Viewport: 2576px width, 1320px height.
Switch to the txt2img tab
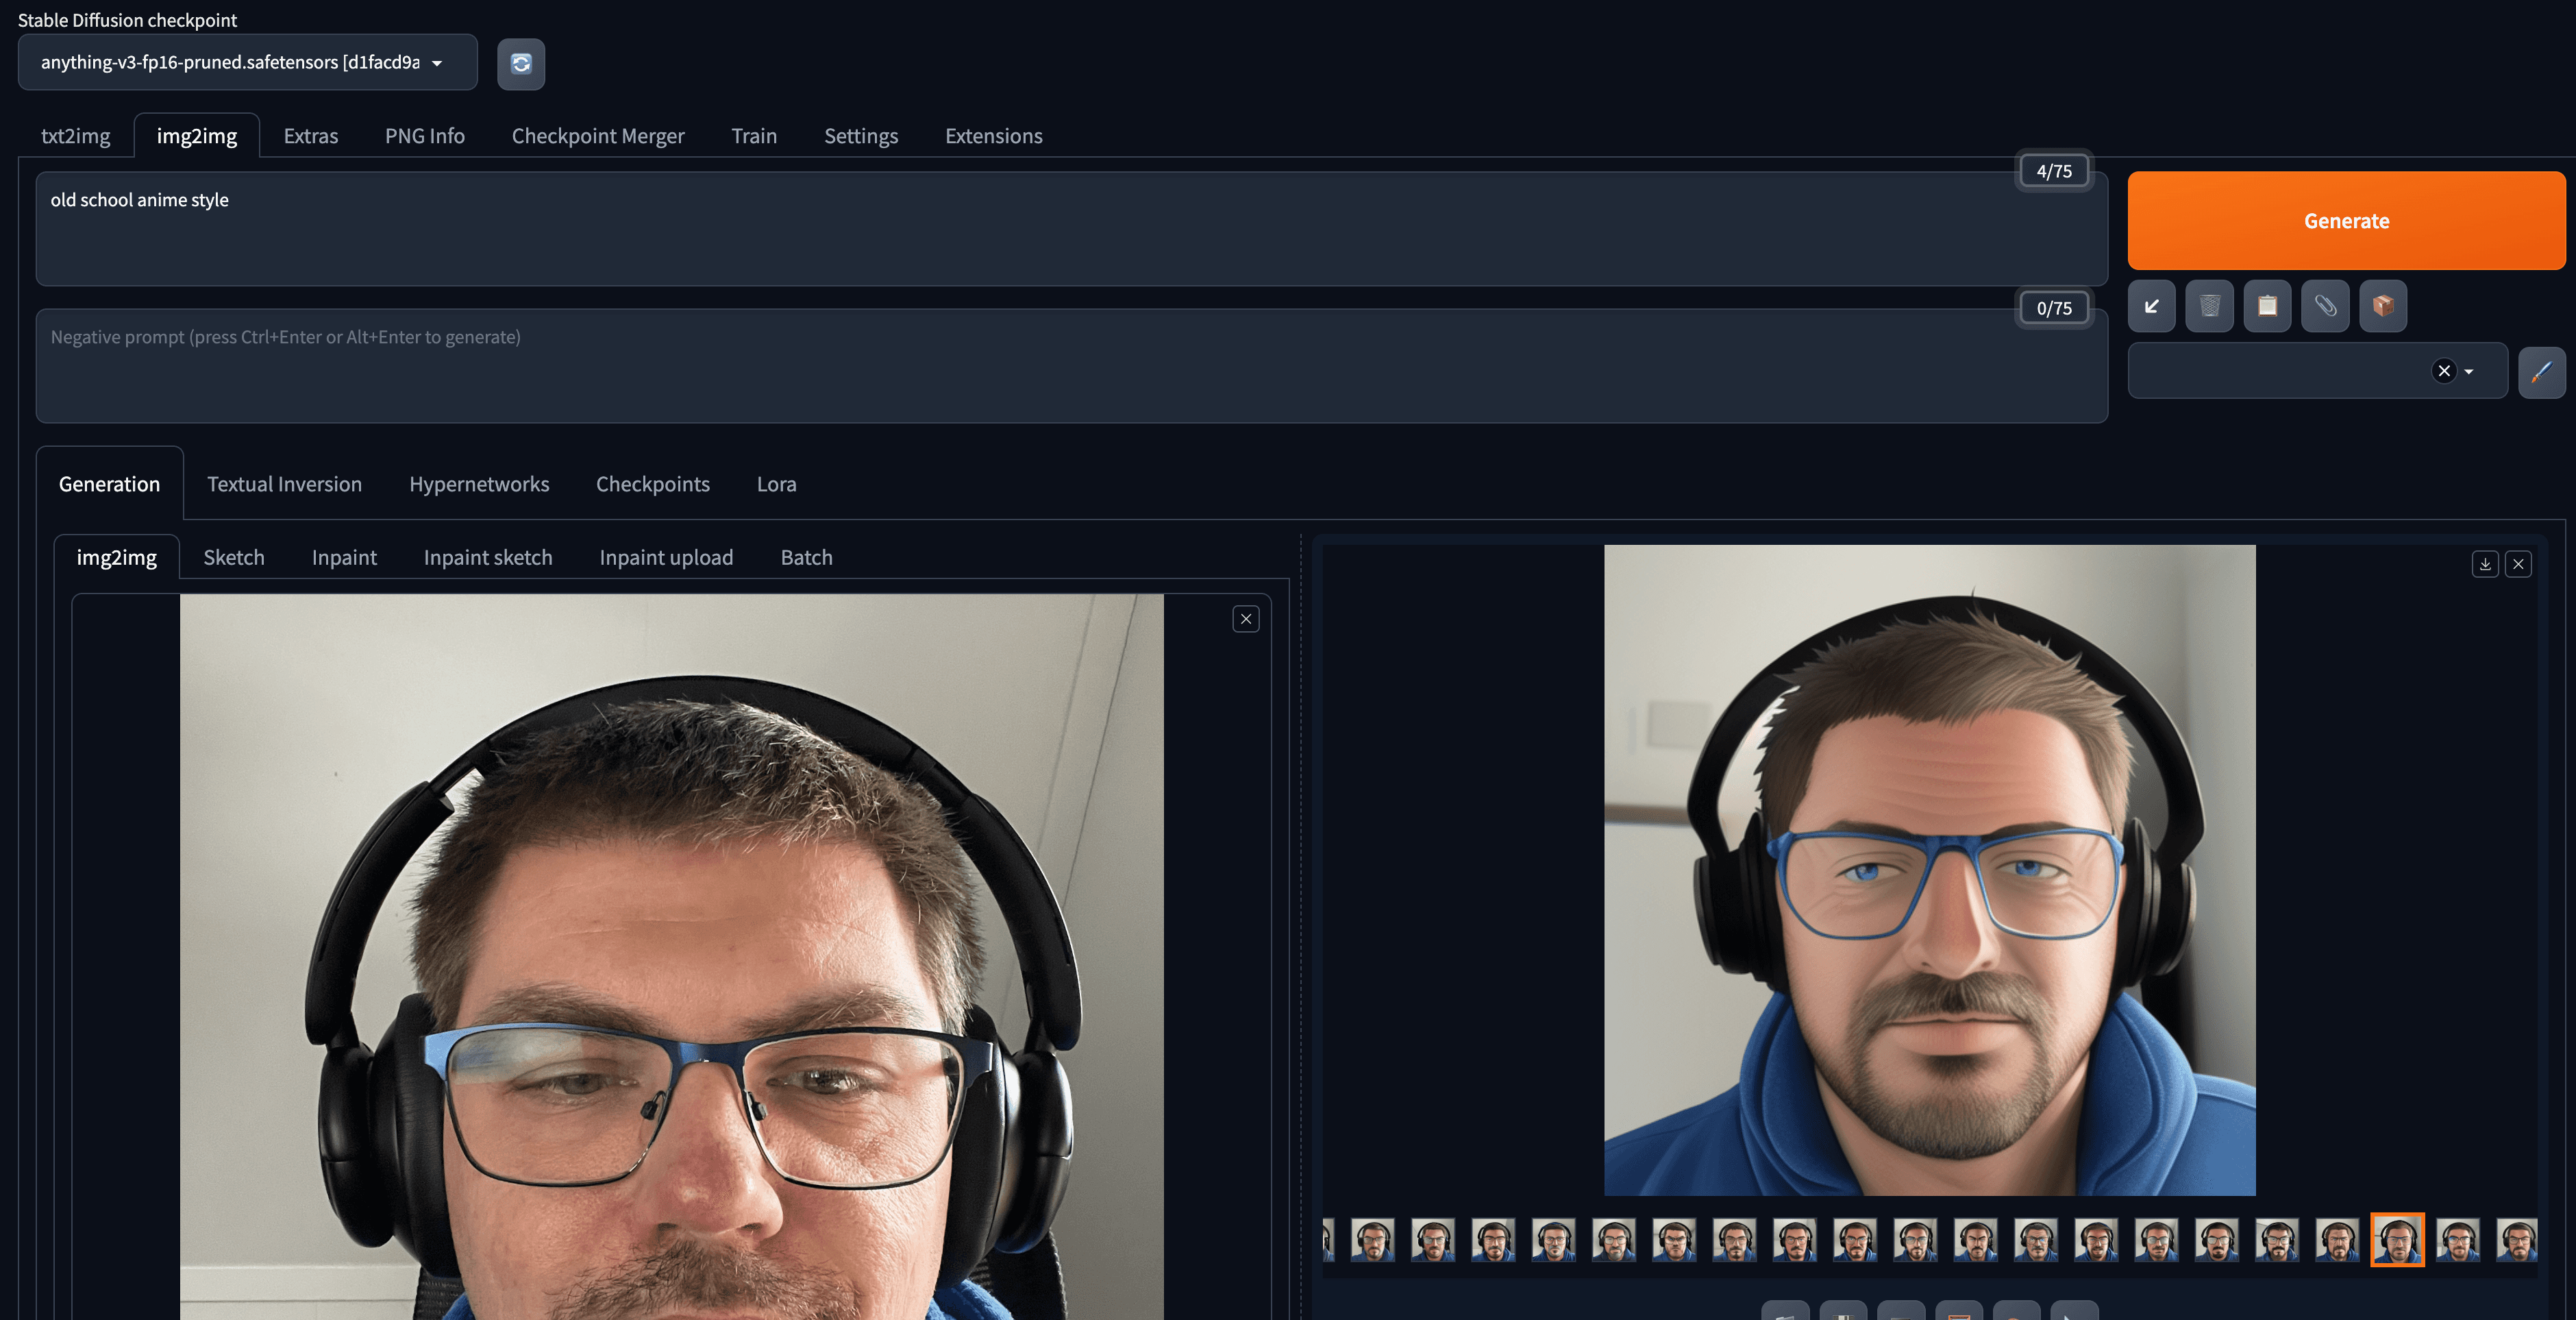(x=76, y=136)
